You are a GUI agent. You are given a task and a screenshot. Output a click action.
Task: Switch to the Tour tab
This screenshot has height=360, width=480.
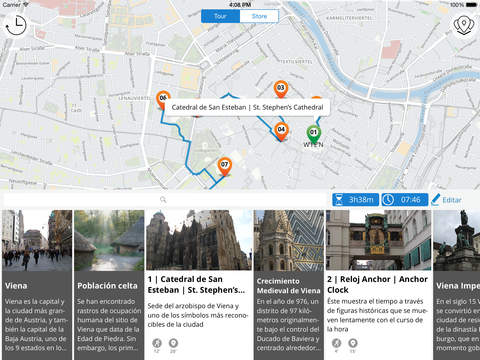220,16
